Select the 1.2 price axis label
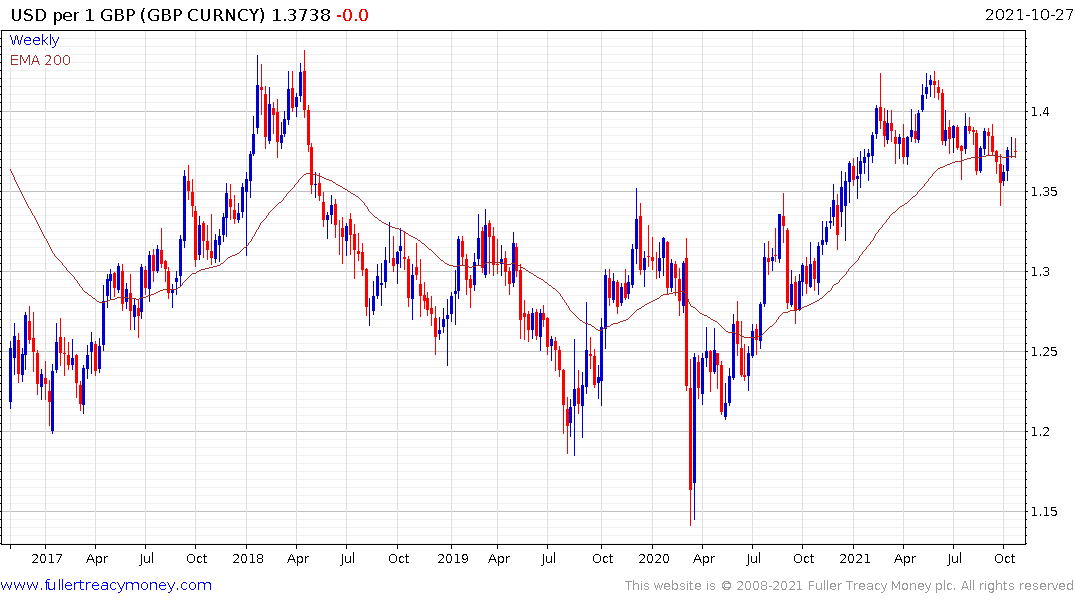The height and width of the screenshot is (600, 1075). pos(1039,431)
